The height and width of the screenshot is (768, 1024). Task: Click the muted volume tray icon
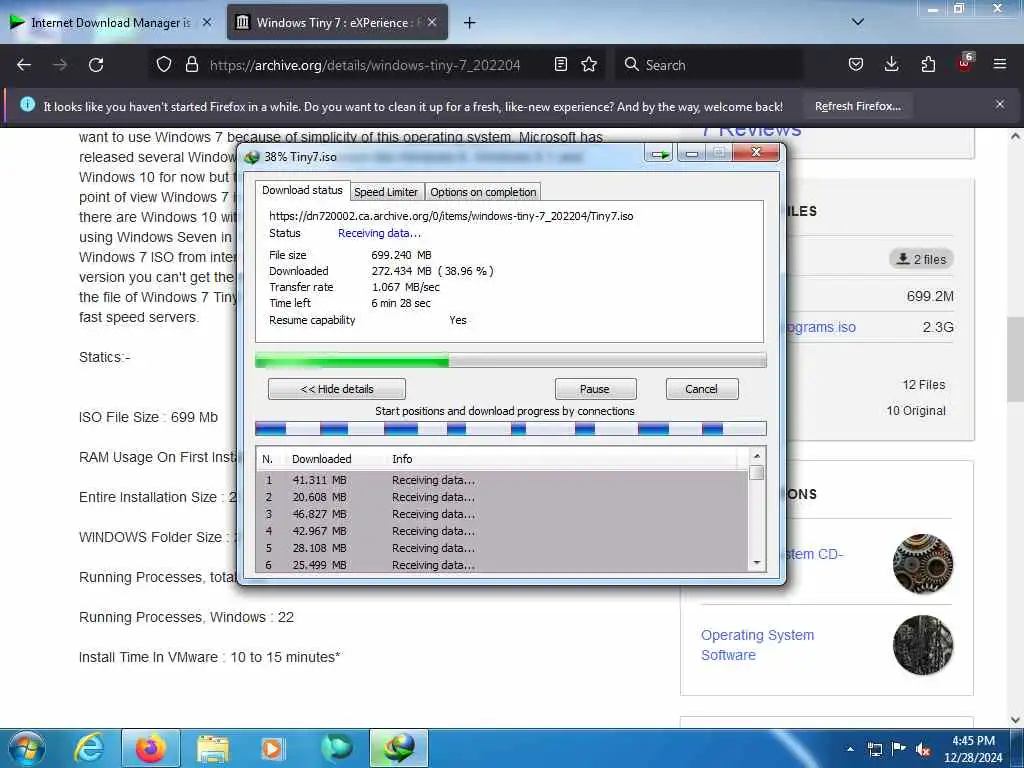click(x=923, y=749)
